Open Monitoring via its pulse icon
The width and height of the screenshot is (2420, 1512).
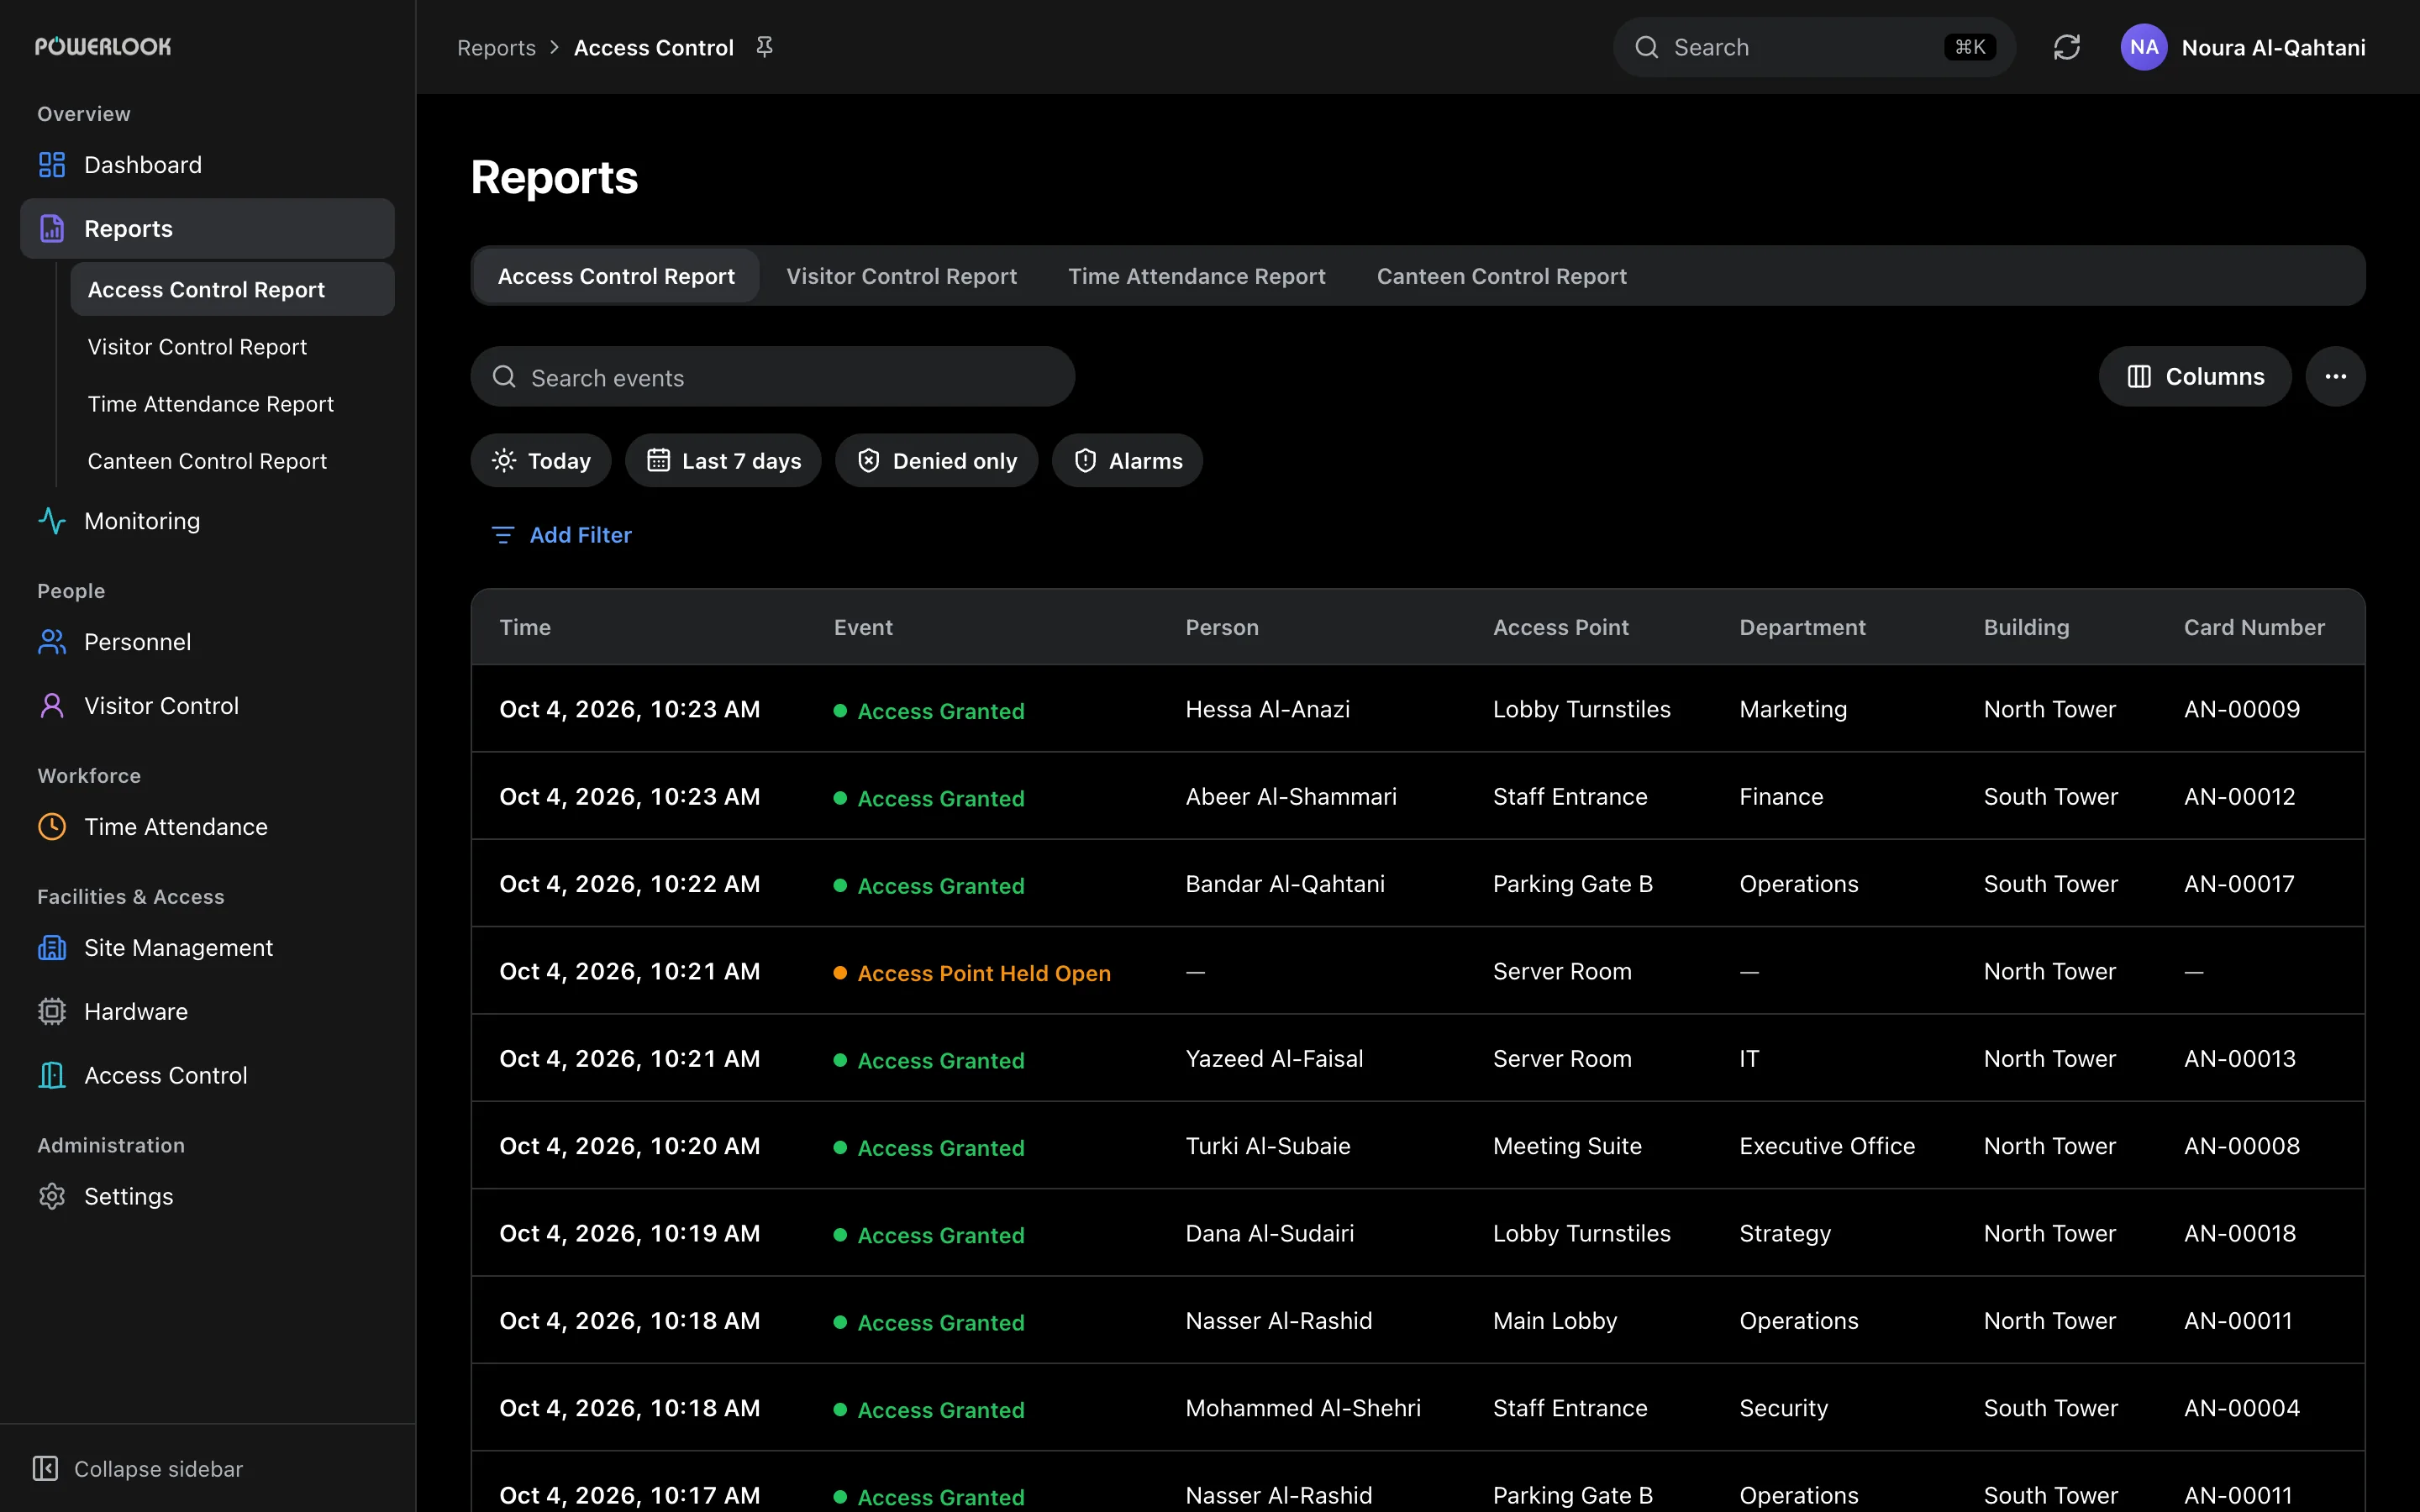pos(52,521)
